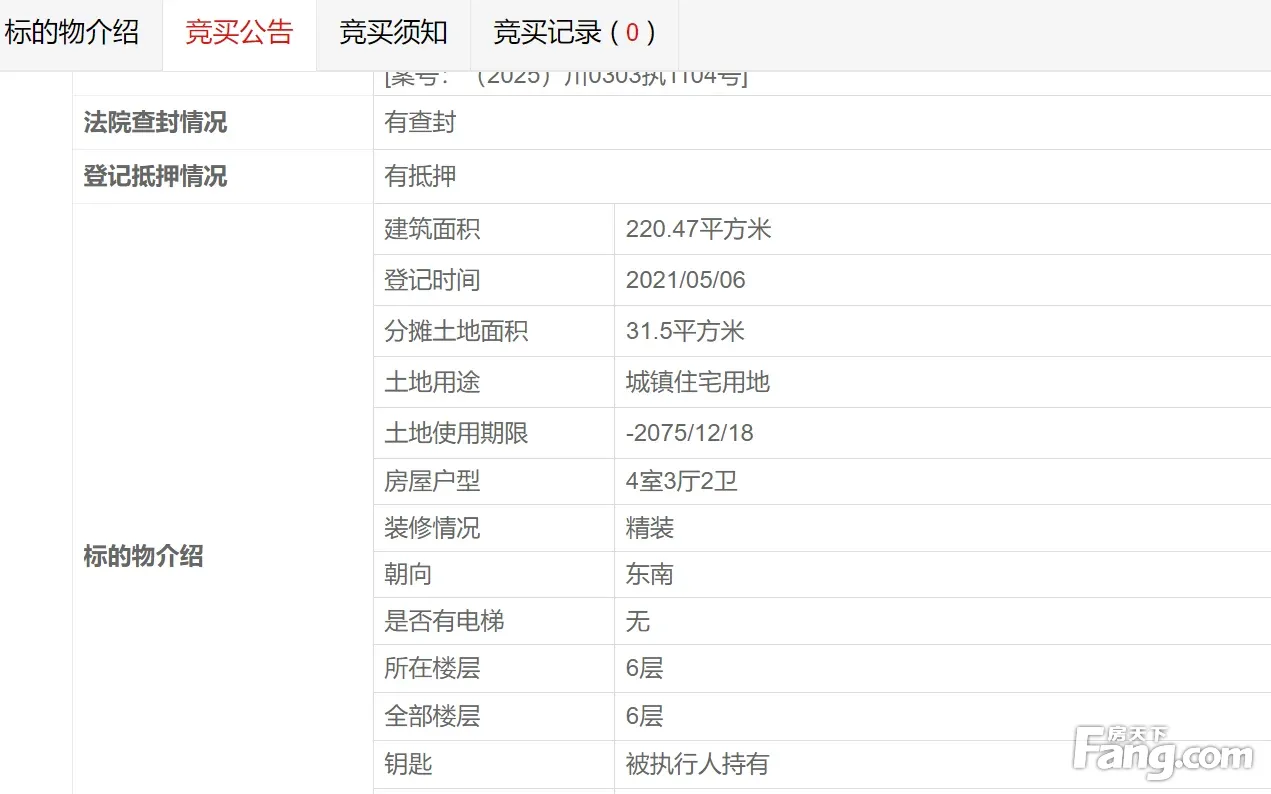
Task: View the 竞买记录 (0) tab
Action: [574, 33]
